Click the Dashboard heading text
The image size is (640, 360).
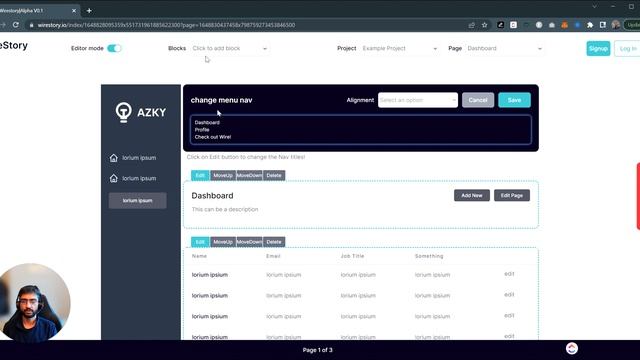pyautogui.click(x=212, y=196)
